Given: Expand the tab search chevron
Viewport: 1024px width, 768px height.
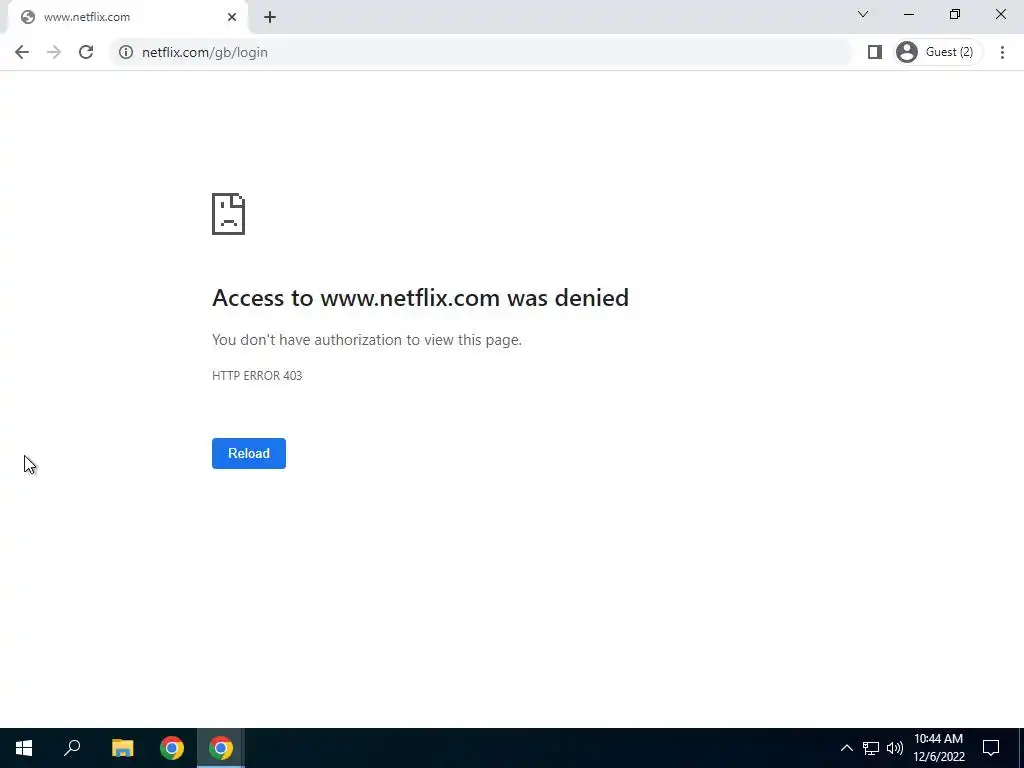Looking at the screenshot, I should [x=863, y=14].
